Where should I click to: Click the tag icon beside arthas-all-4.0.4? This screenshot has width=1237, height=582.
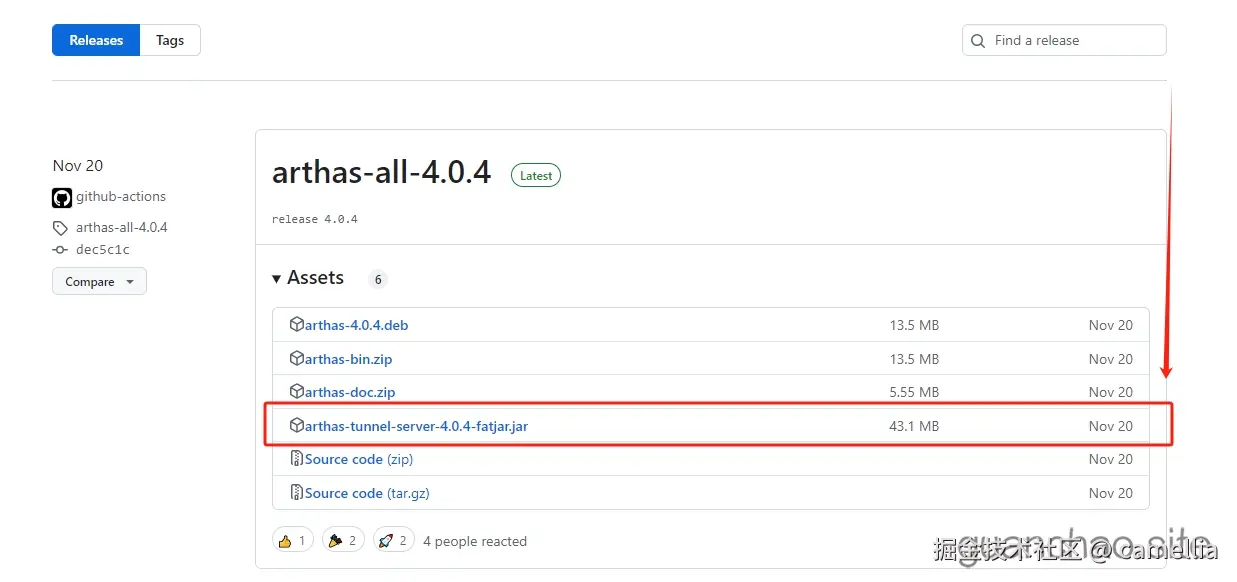(60, 228)
